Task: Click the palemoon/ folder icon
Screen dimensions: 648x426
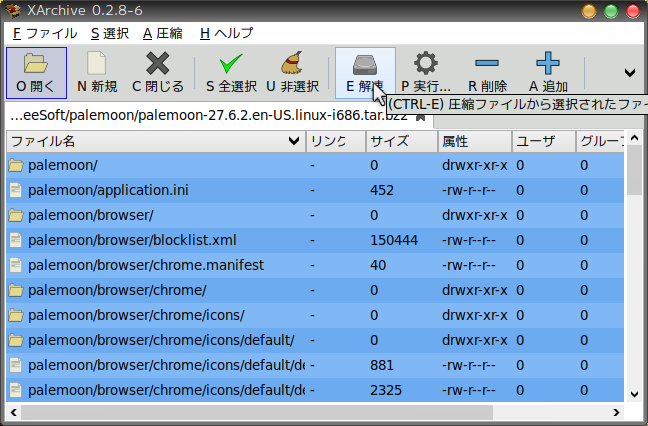Action: coord(16,165)
